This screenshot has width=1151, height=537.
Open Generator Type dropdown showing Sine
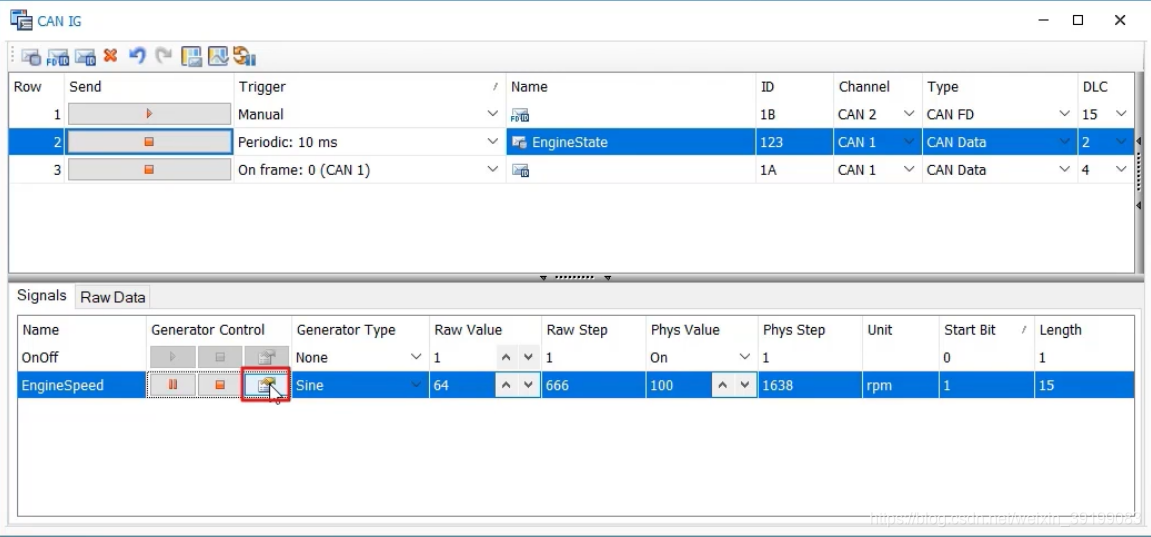tap(416, 385)
